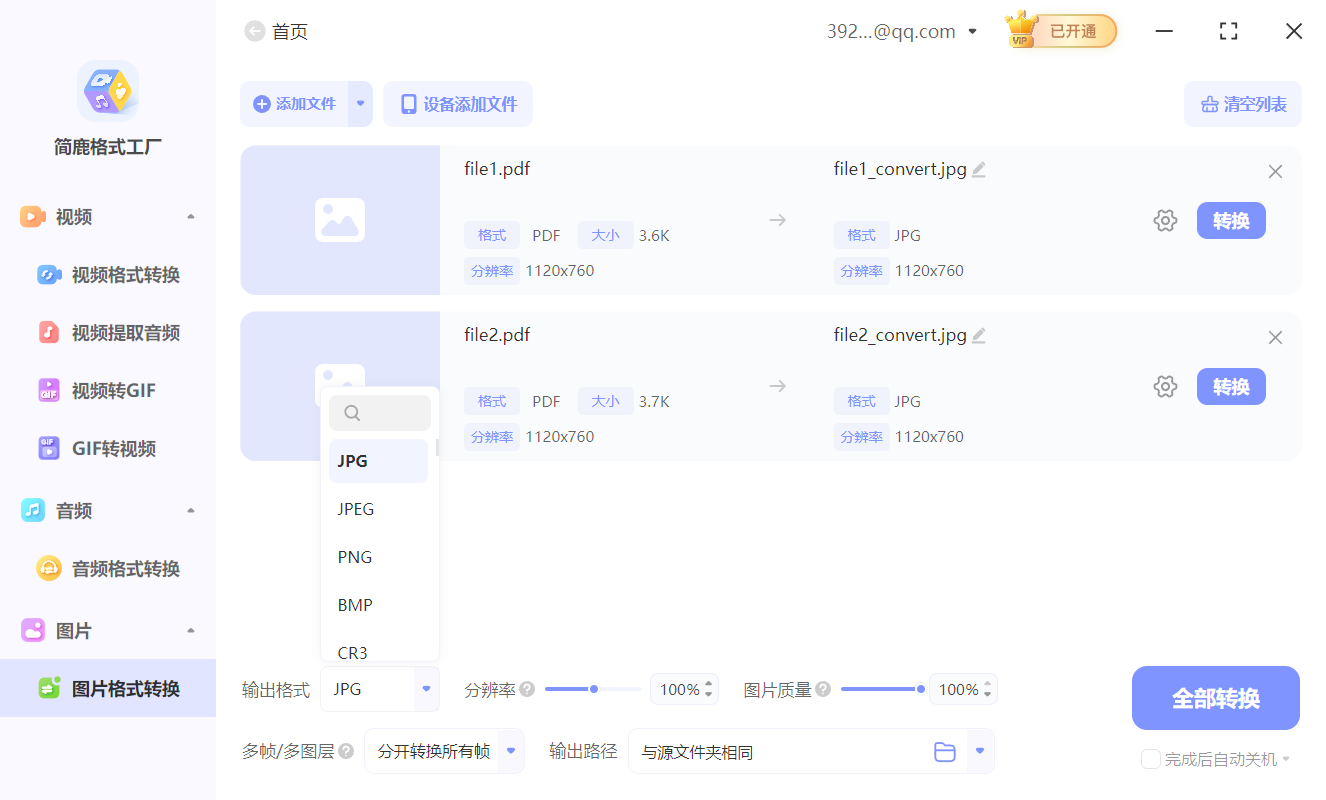Expand the 添加文件 dropdown arrow
1326x800 pixels.
point(360,103)
